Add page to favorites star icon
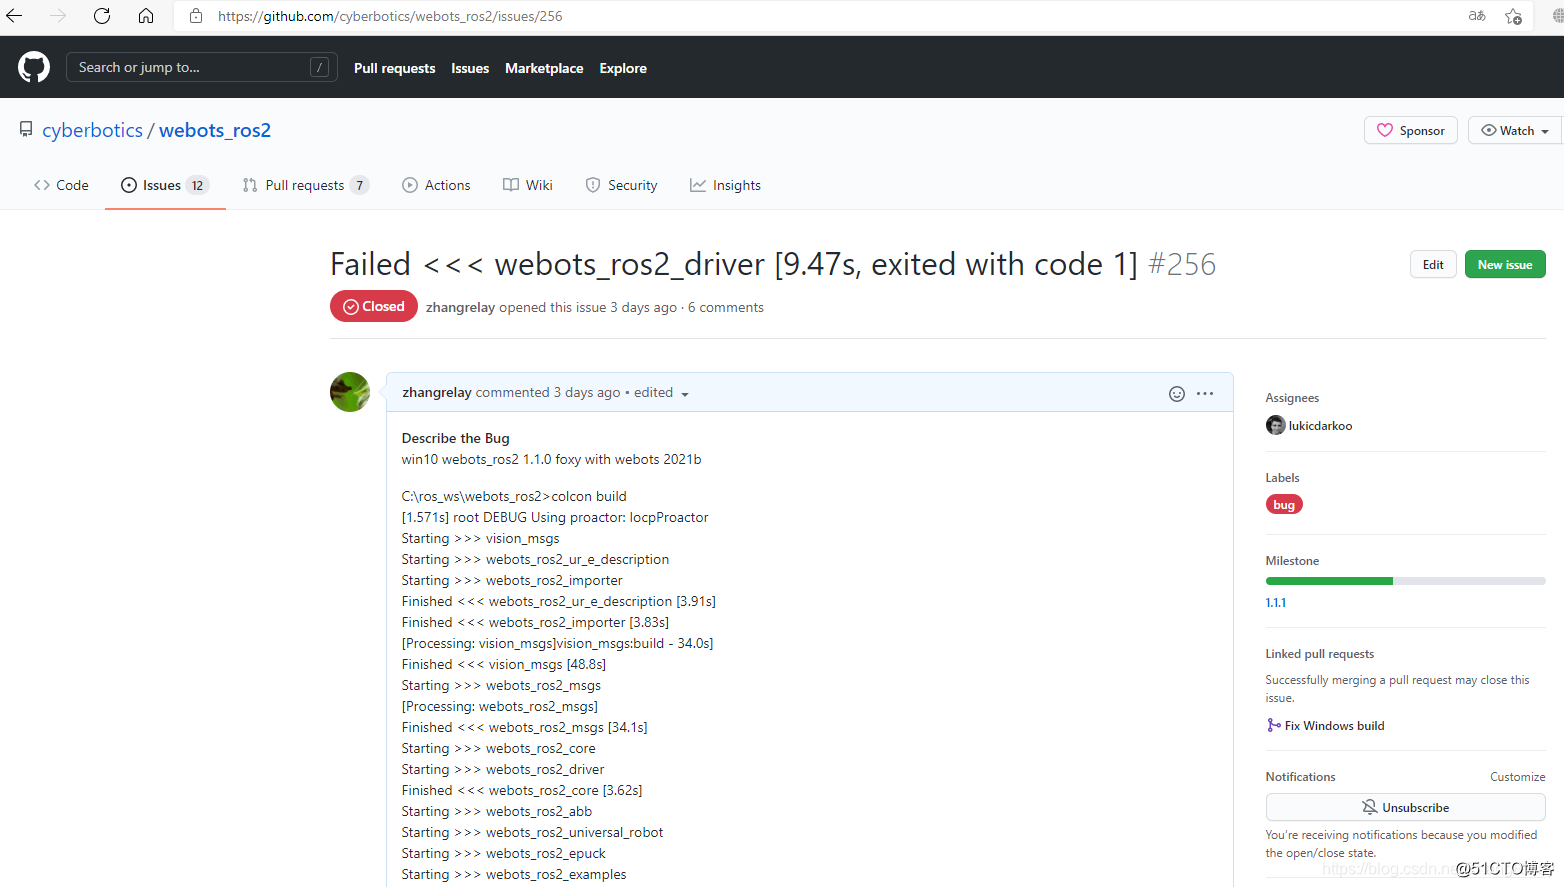This screenshot has width=1564, height=887. coord(1514,16)
